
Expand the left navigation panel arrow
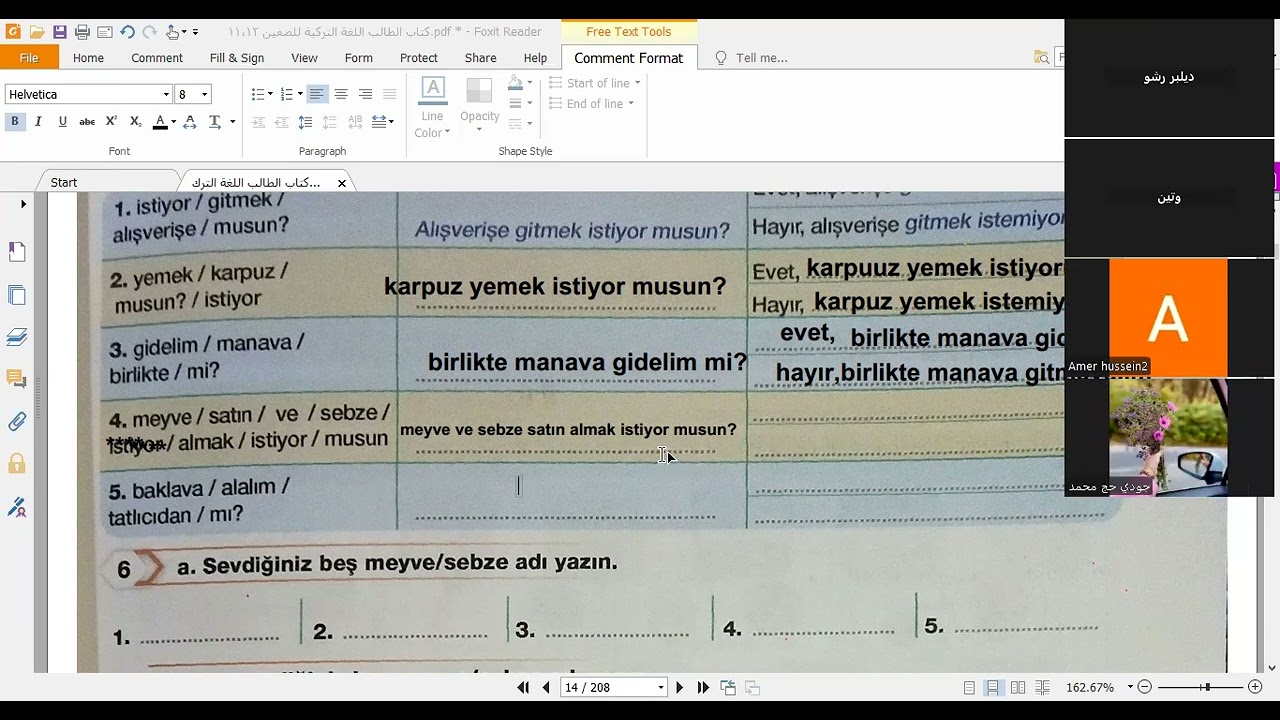pos(23,204)
